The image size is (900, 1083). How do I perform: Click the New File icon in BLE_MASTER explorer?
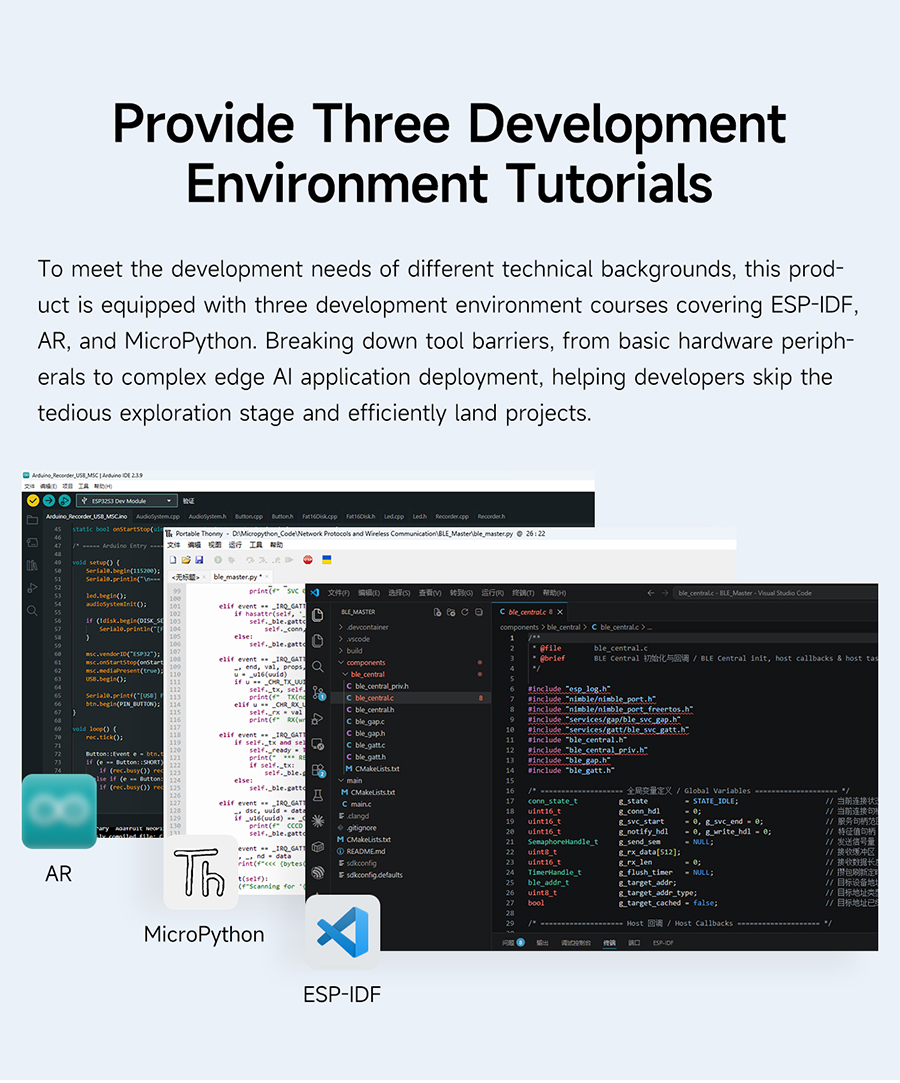(437, 612)
